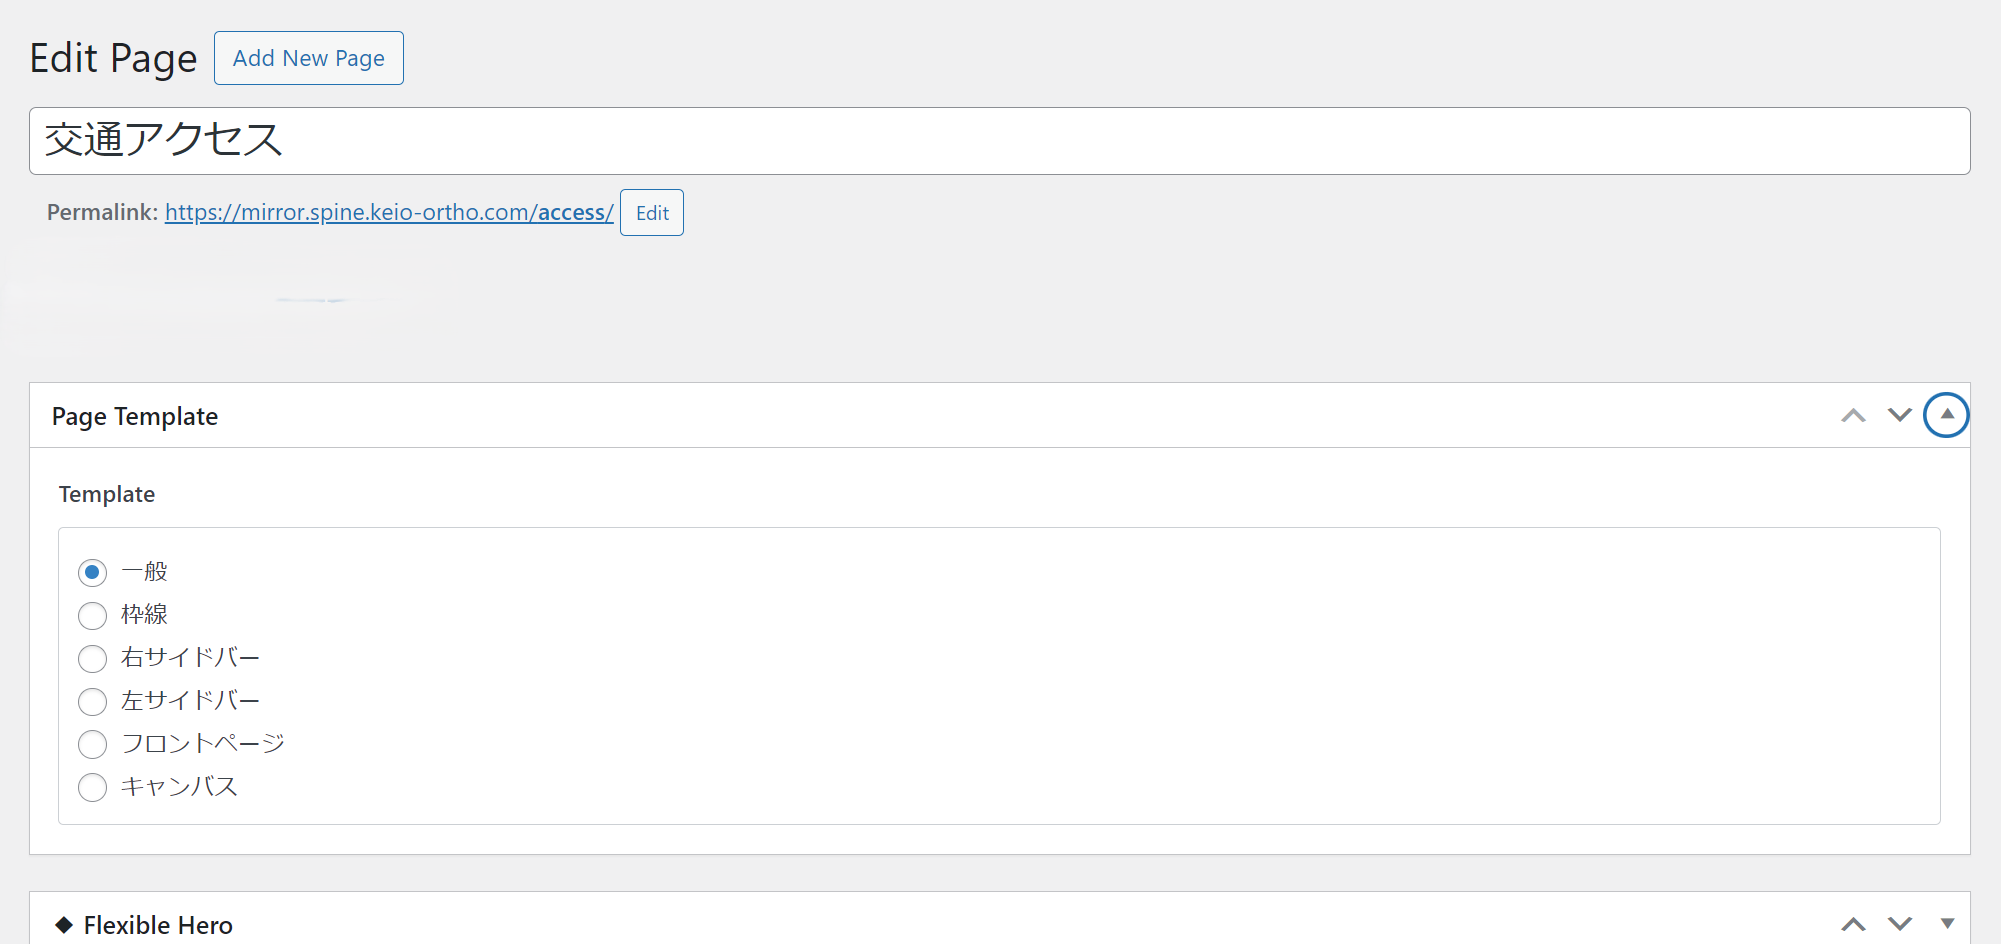Viewport: 2001px width, 944px height.
Task: Move Flexible Hero panel up
Action: (1853, 924)
